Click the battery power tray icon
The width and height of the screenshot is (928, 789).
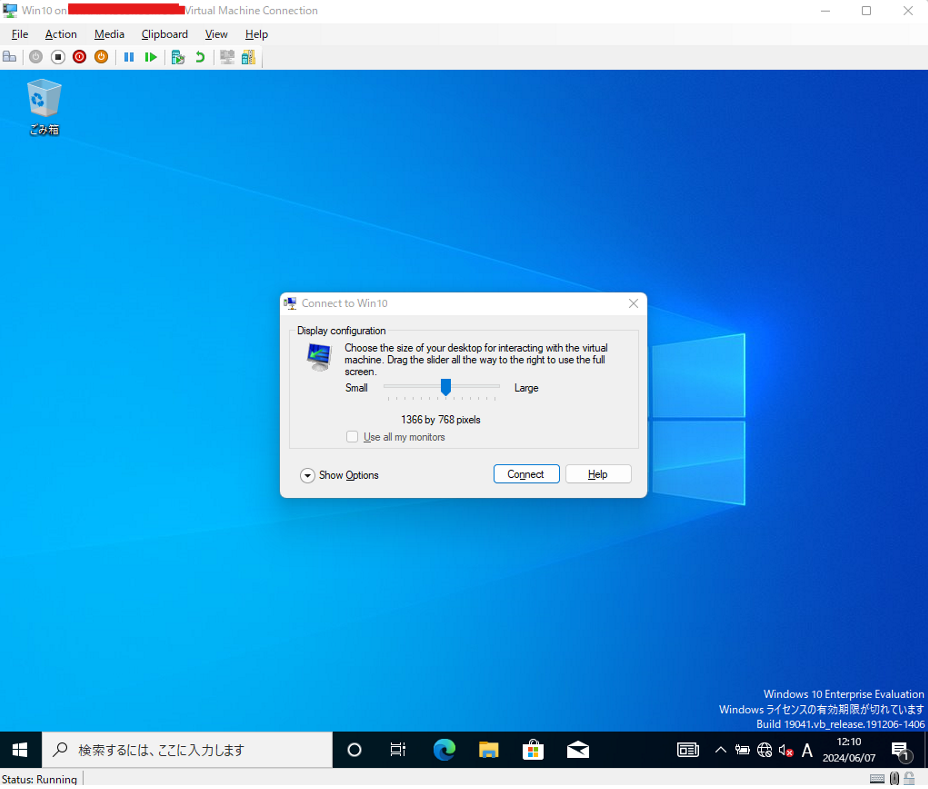[x=742, y=750]
